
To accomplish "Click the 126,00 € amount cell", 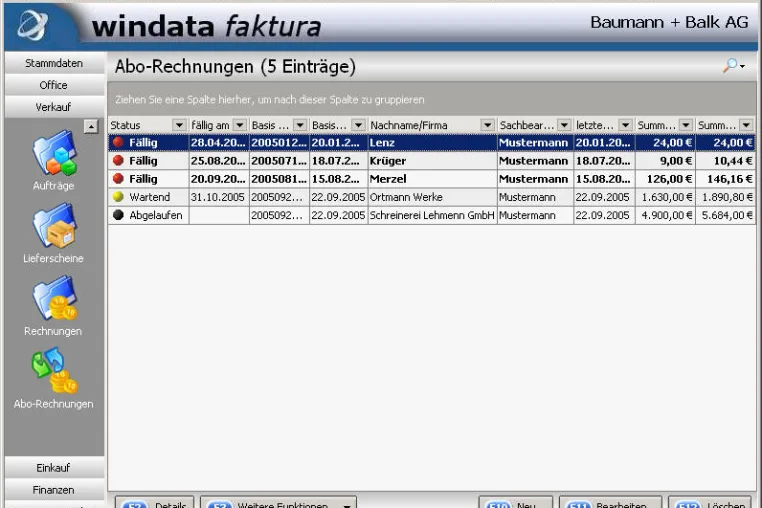I will pos(665,178).
